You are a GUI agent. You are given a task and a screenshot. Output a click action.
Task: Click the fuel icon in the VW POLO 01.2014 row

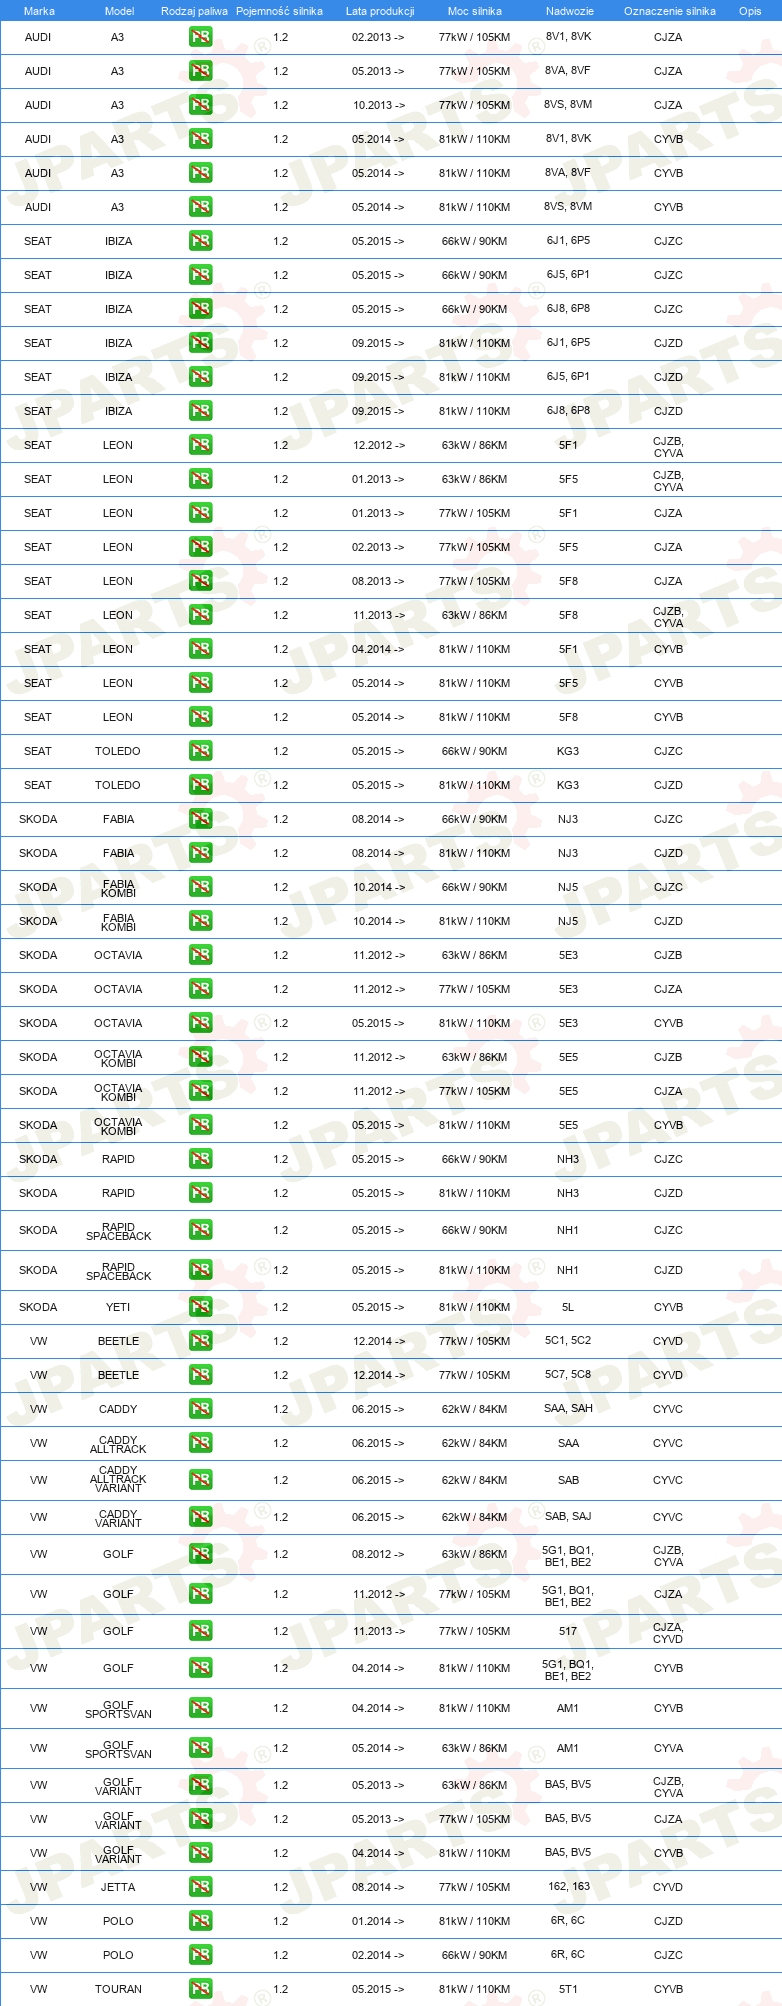pyautogui.click(x=201, y=1920)
